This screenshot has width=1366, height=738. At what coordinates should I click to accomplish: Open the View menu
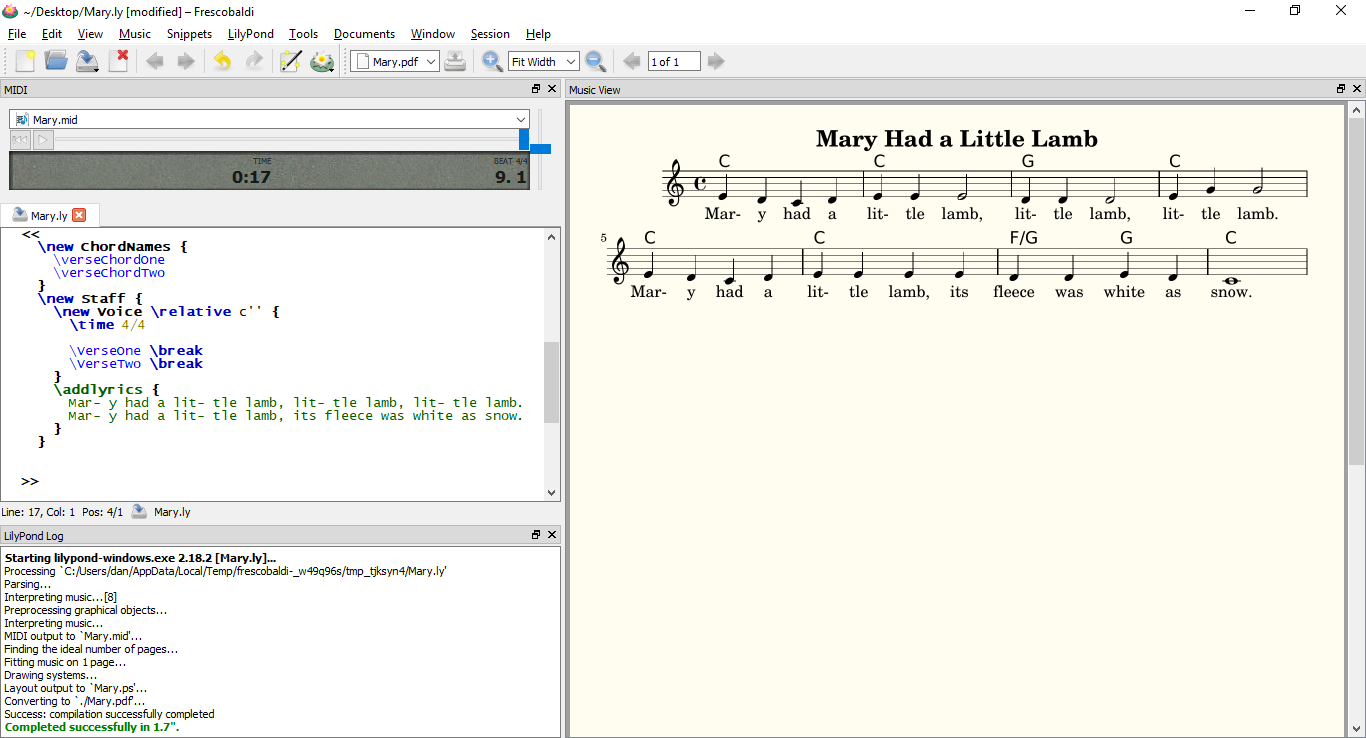click(x=90, y=33)
